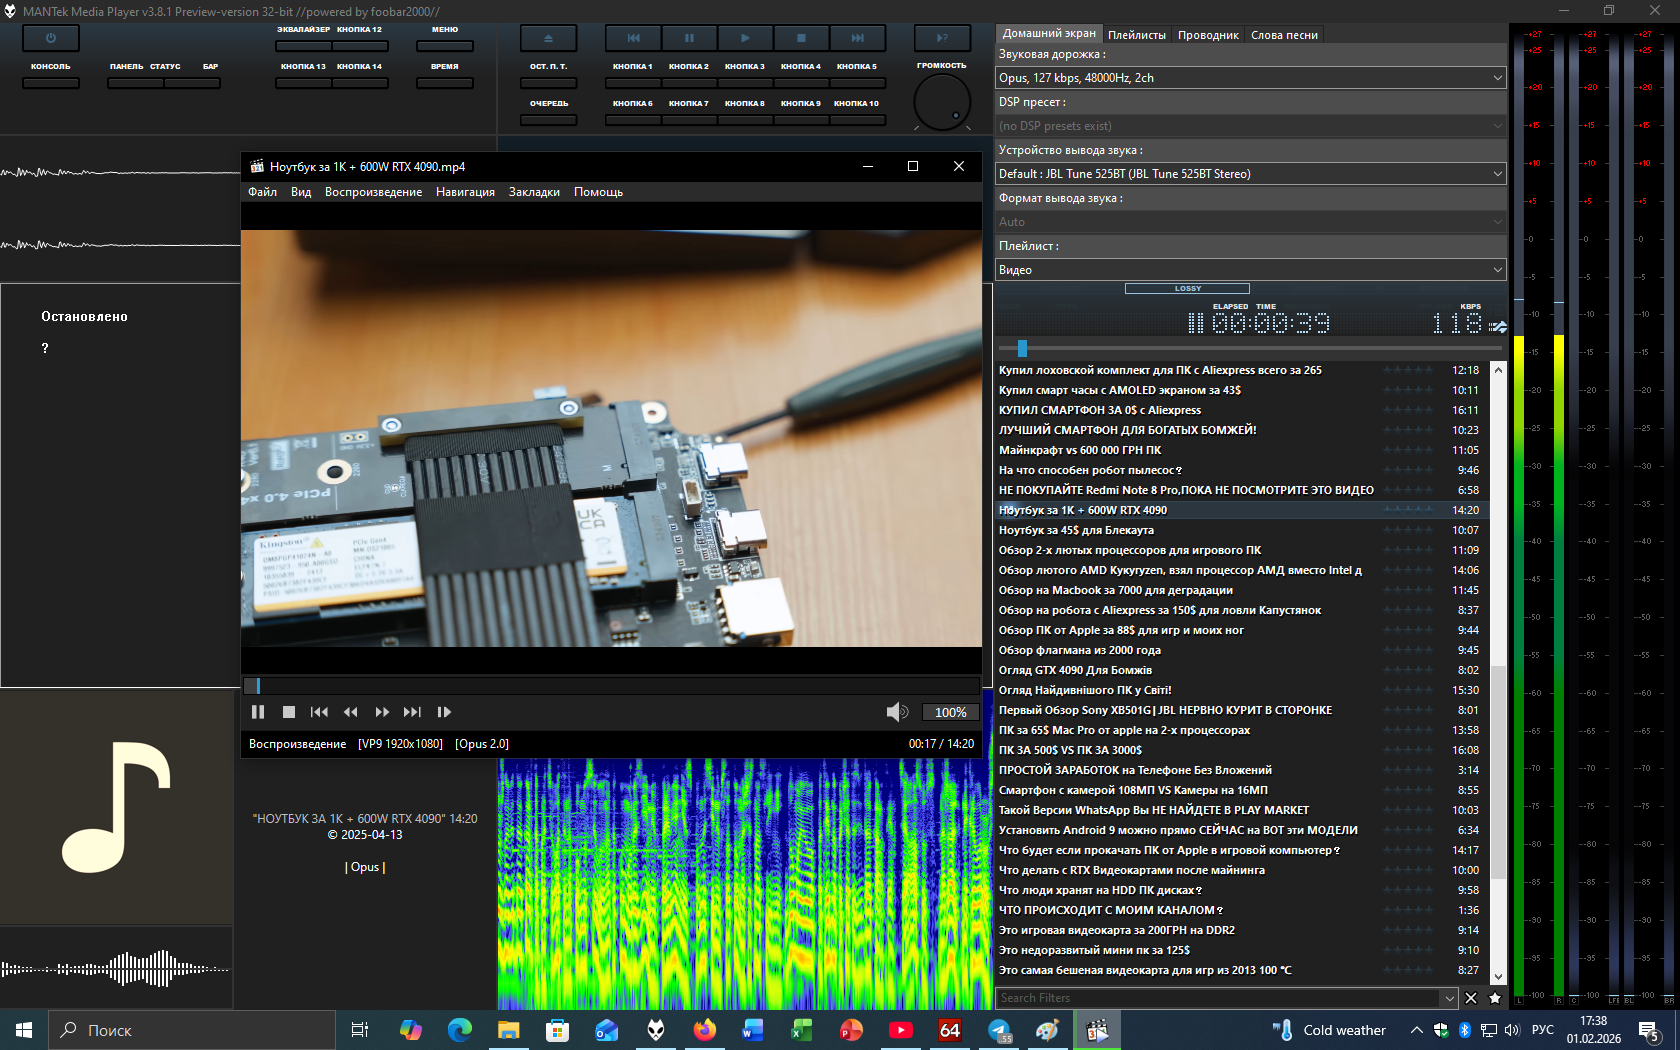Clear the search filter with the X icon
This screenshot has height=1050, width=1680.
click(x=1471, y=998)
